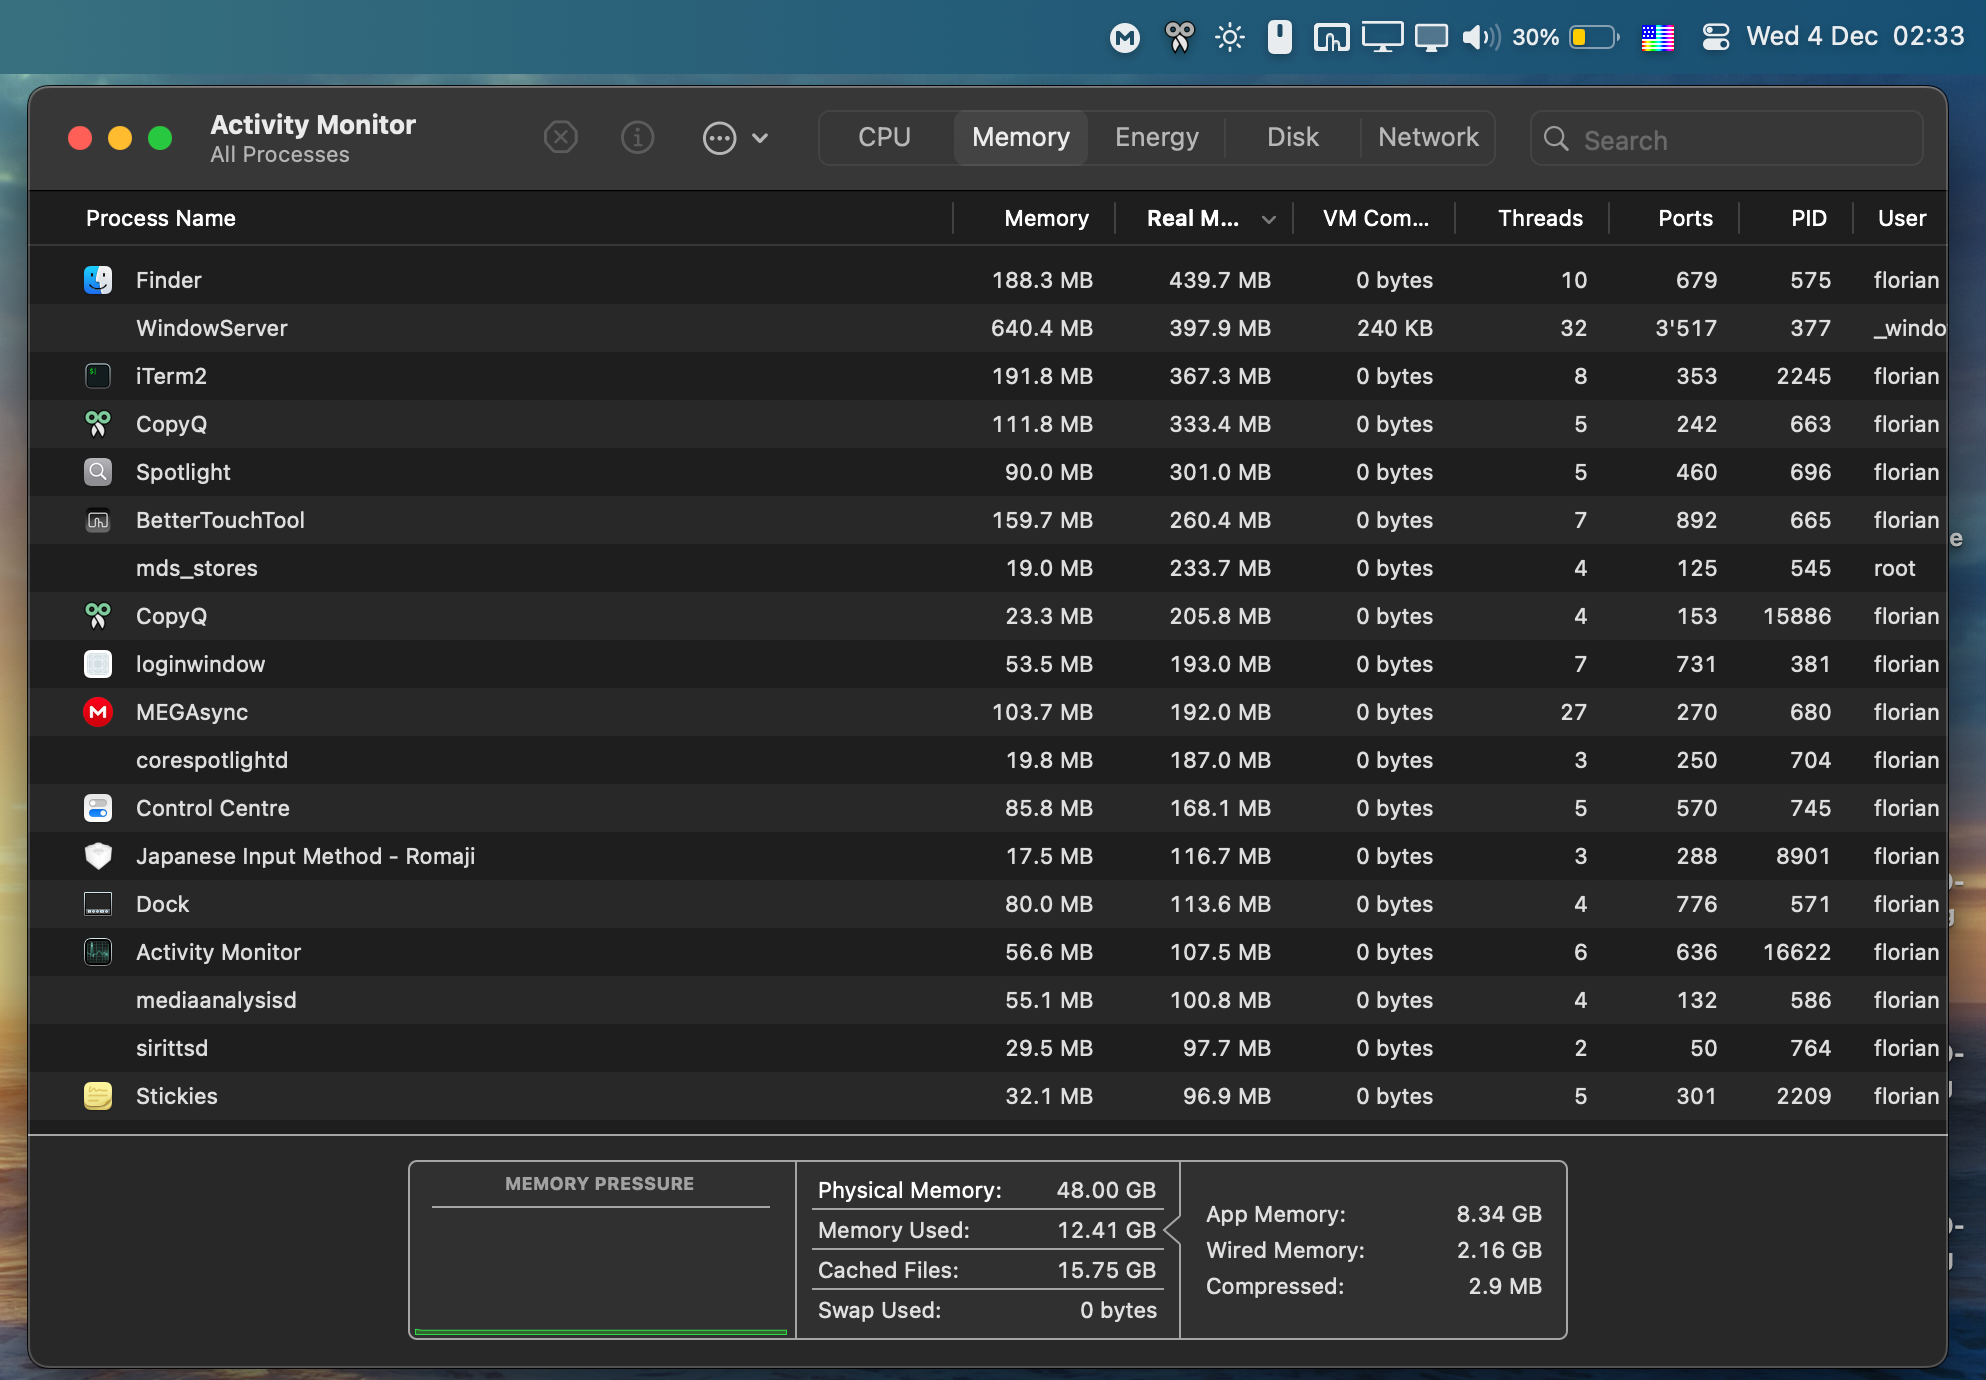Image resolution: width=1986 pixels, height=1380 pixels.
Task: Click the stop process X icon
Action: tap(561, 137)
